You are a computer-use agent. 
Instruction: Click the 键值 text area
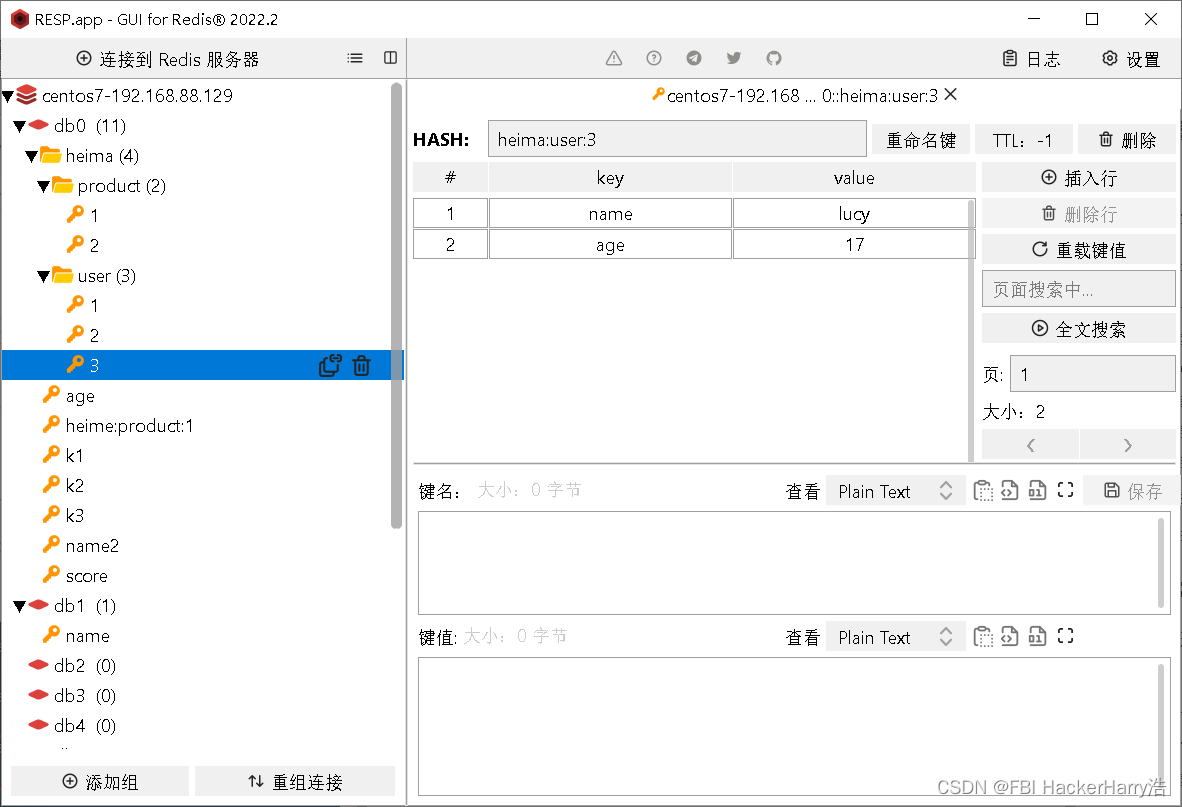pyautogui.click(x=795, y=726)
